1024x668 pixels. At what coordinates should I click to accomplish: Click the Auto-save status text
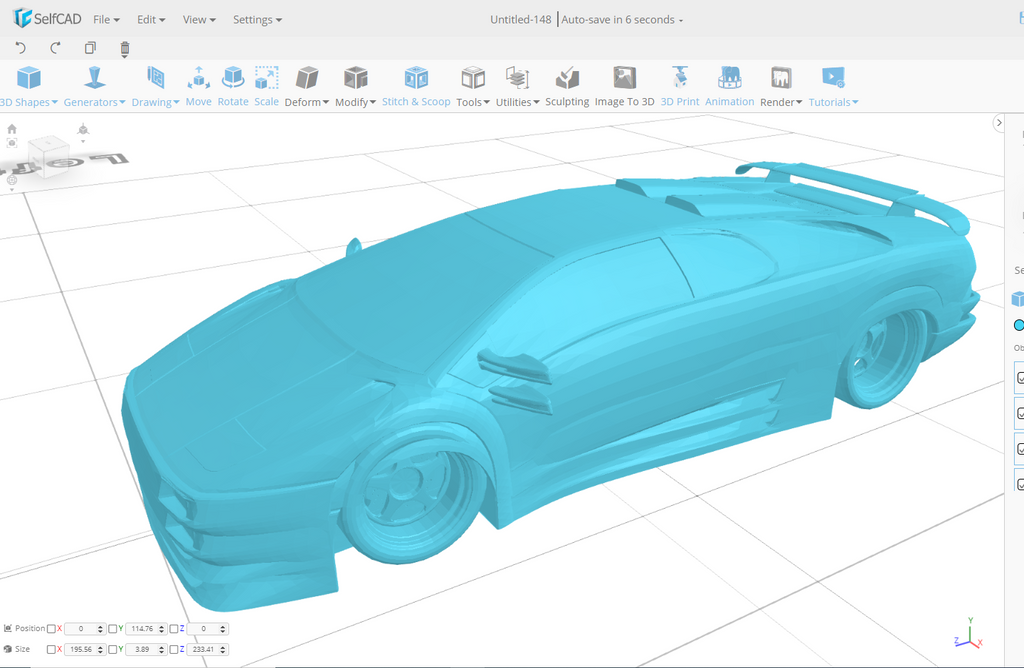[622, 20]
